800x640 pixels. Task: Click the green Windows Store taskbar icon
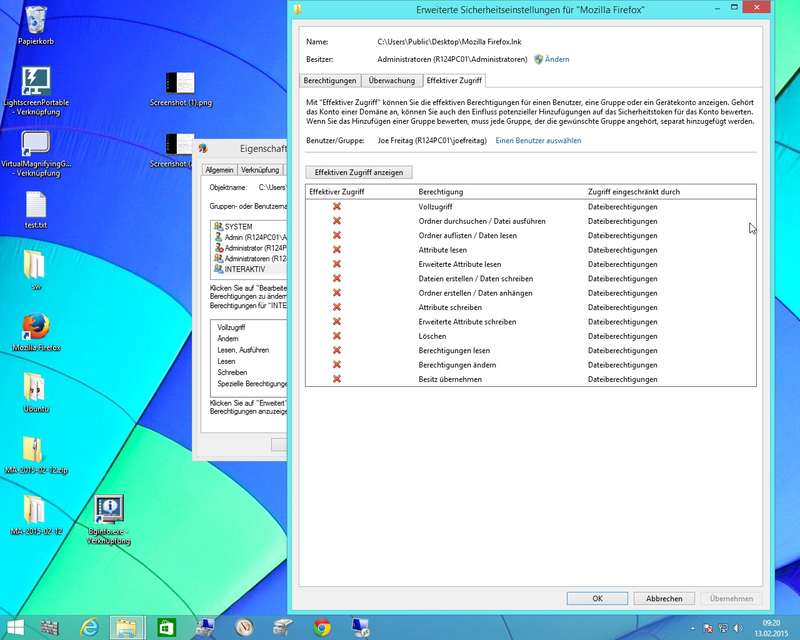click(x=167, y=627)
